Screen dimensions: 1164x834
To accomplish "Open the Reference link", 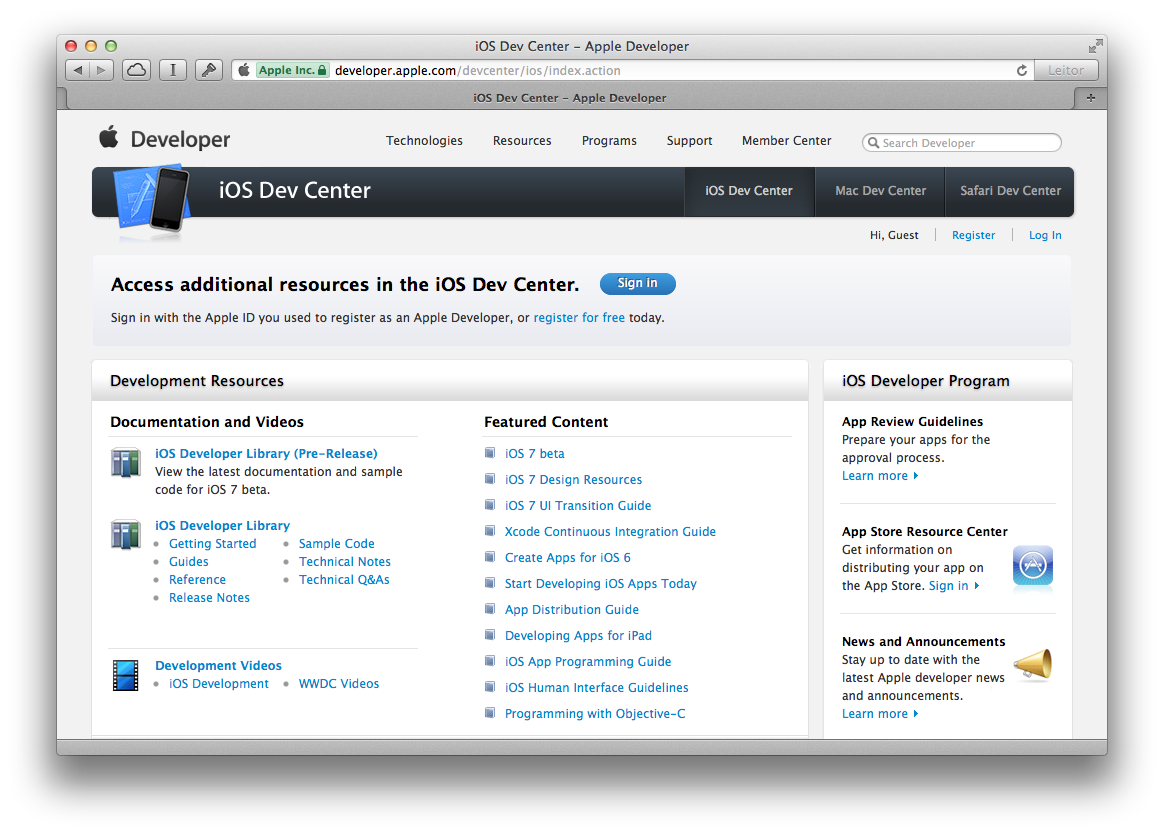I will 197,579.
